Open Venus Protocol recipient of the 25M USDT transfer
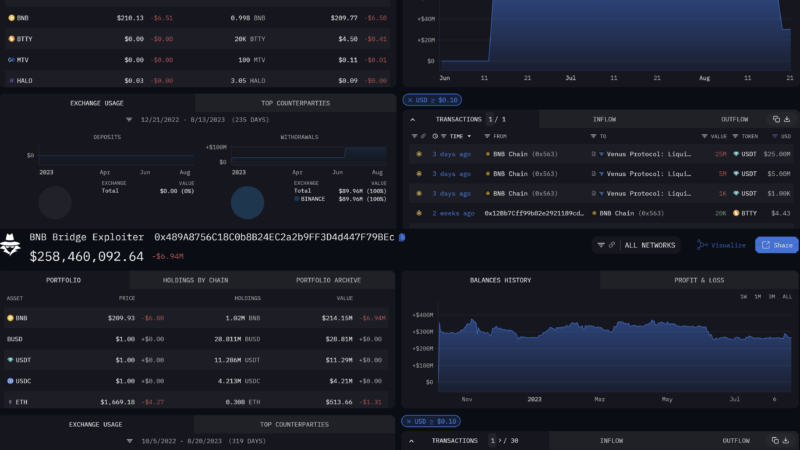 648,154
